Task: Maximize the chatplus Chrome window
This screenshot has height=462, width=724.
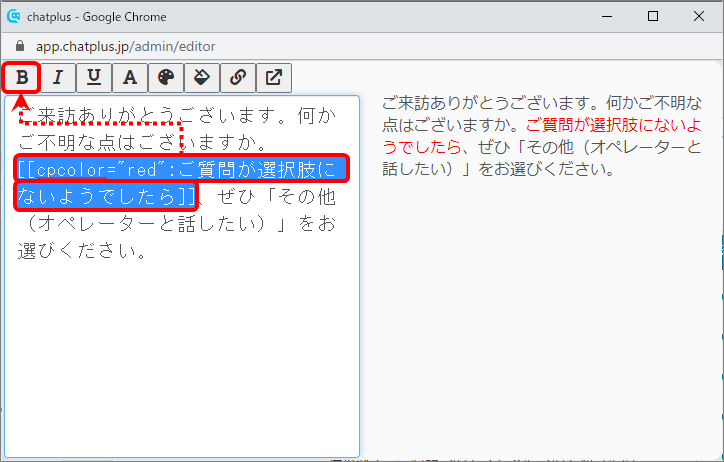Action: pos(653,17)
